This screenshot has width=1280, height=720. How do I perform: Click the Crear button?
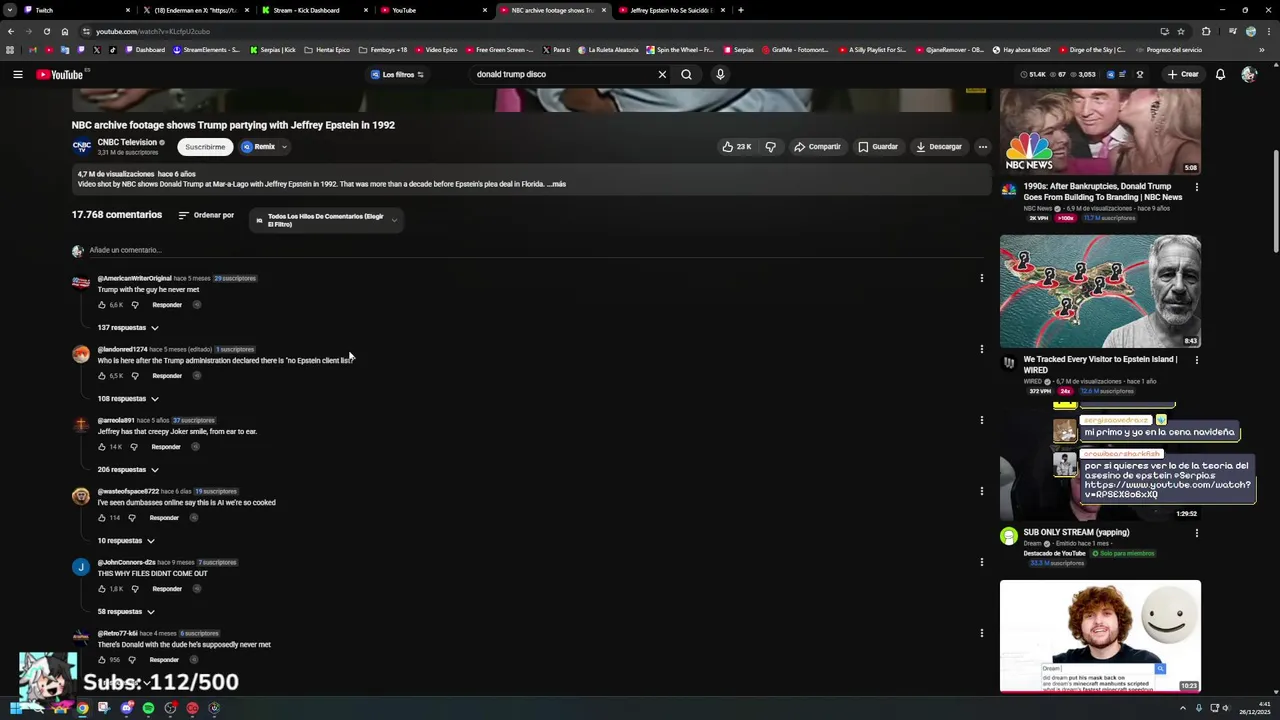[x=1182, y=74]
